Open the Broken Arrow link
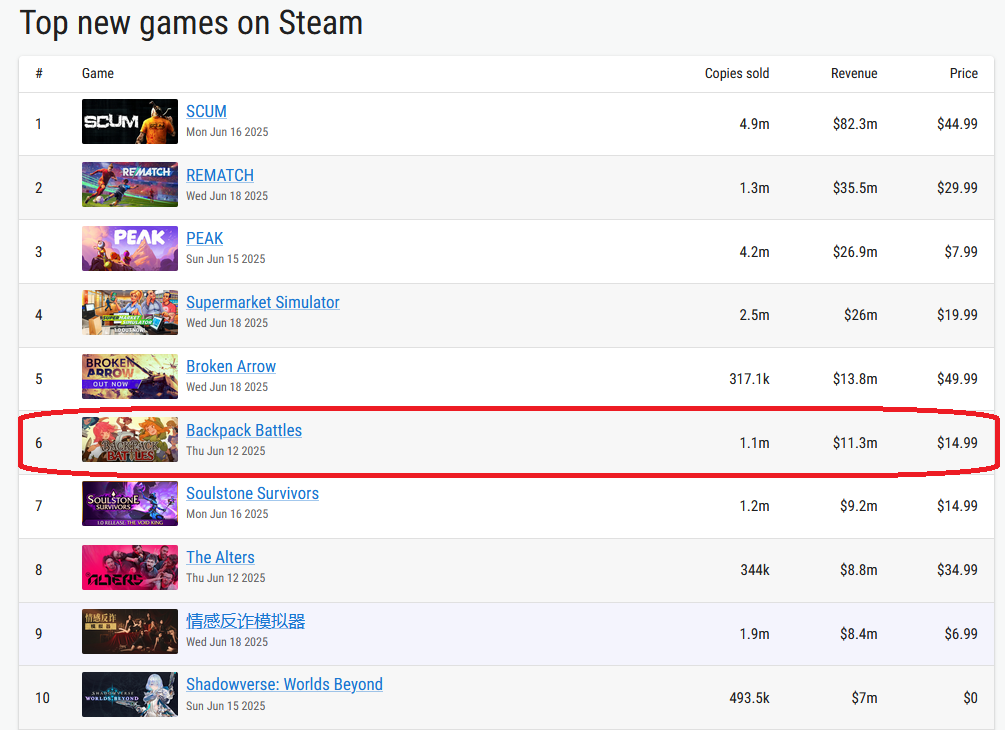 coord(231,367)
